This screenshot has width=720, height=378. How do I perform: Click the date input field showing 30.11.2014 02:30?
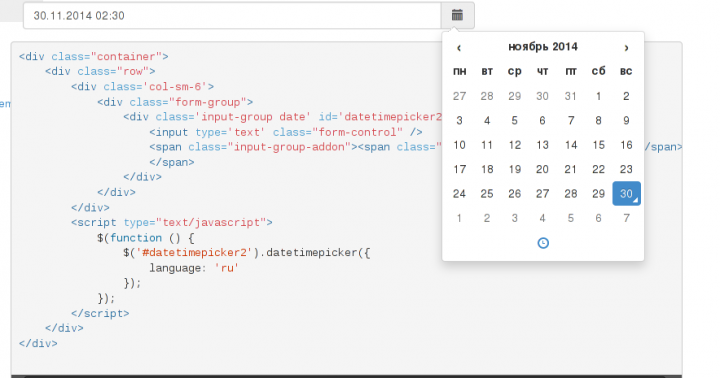232,16
